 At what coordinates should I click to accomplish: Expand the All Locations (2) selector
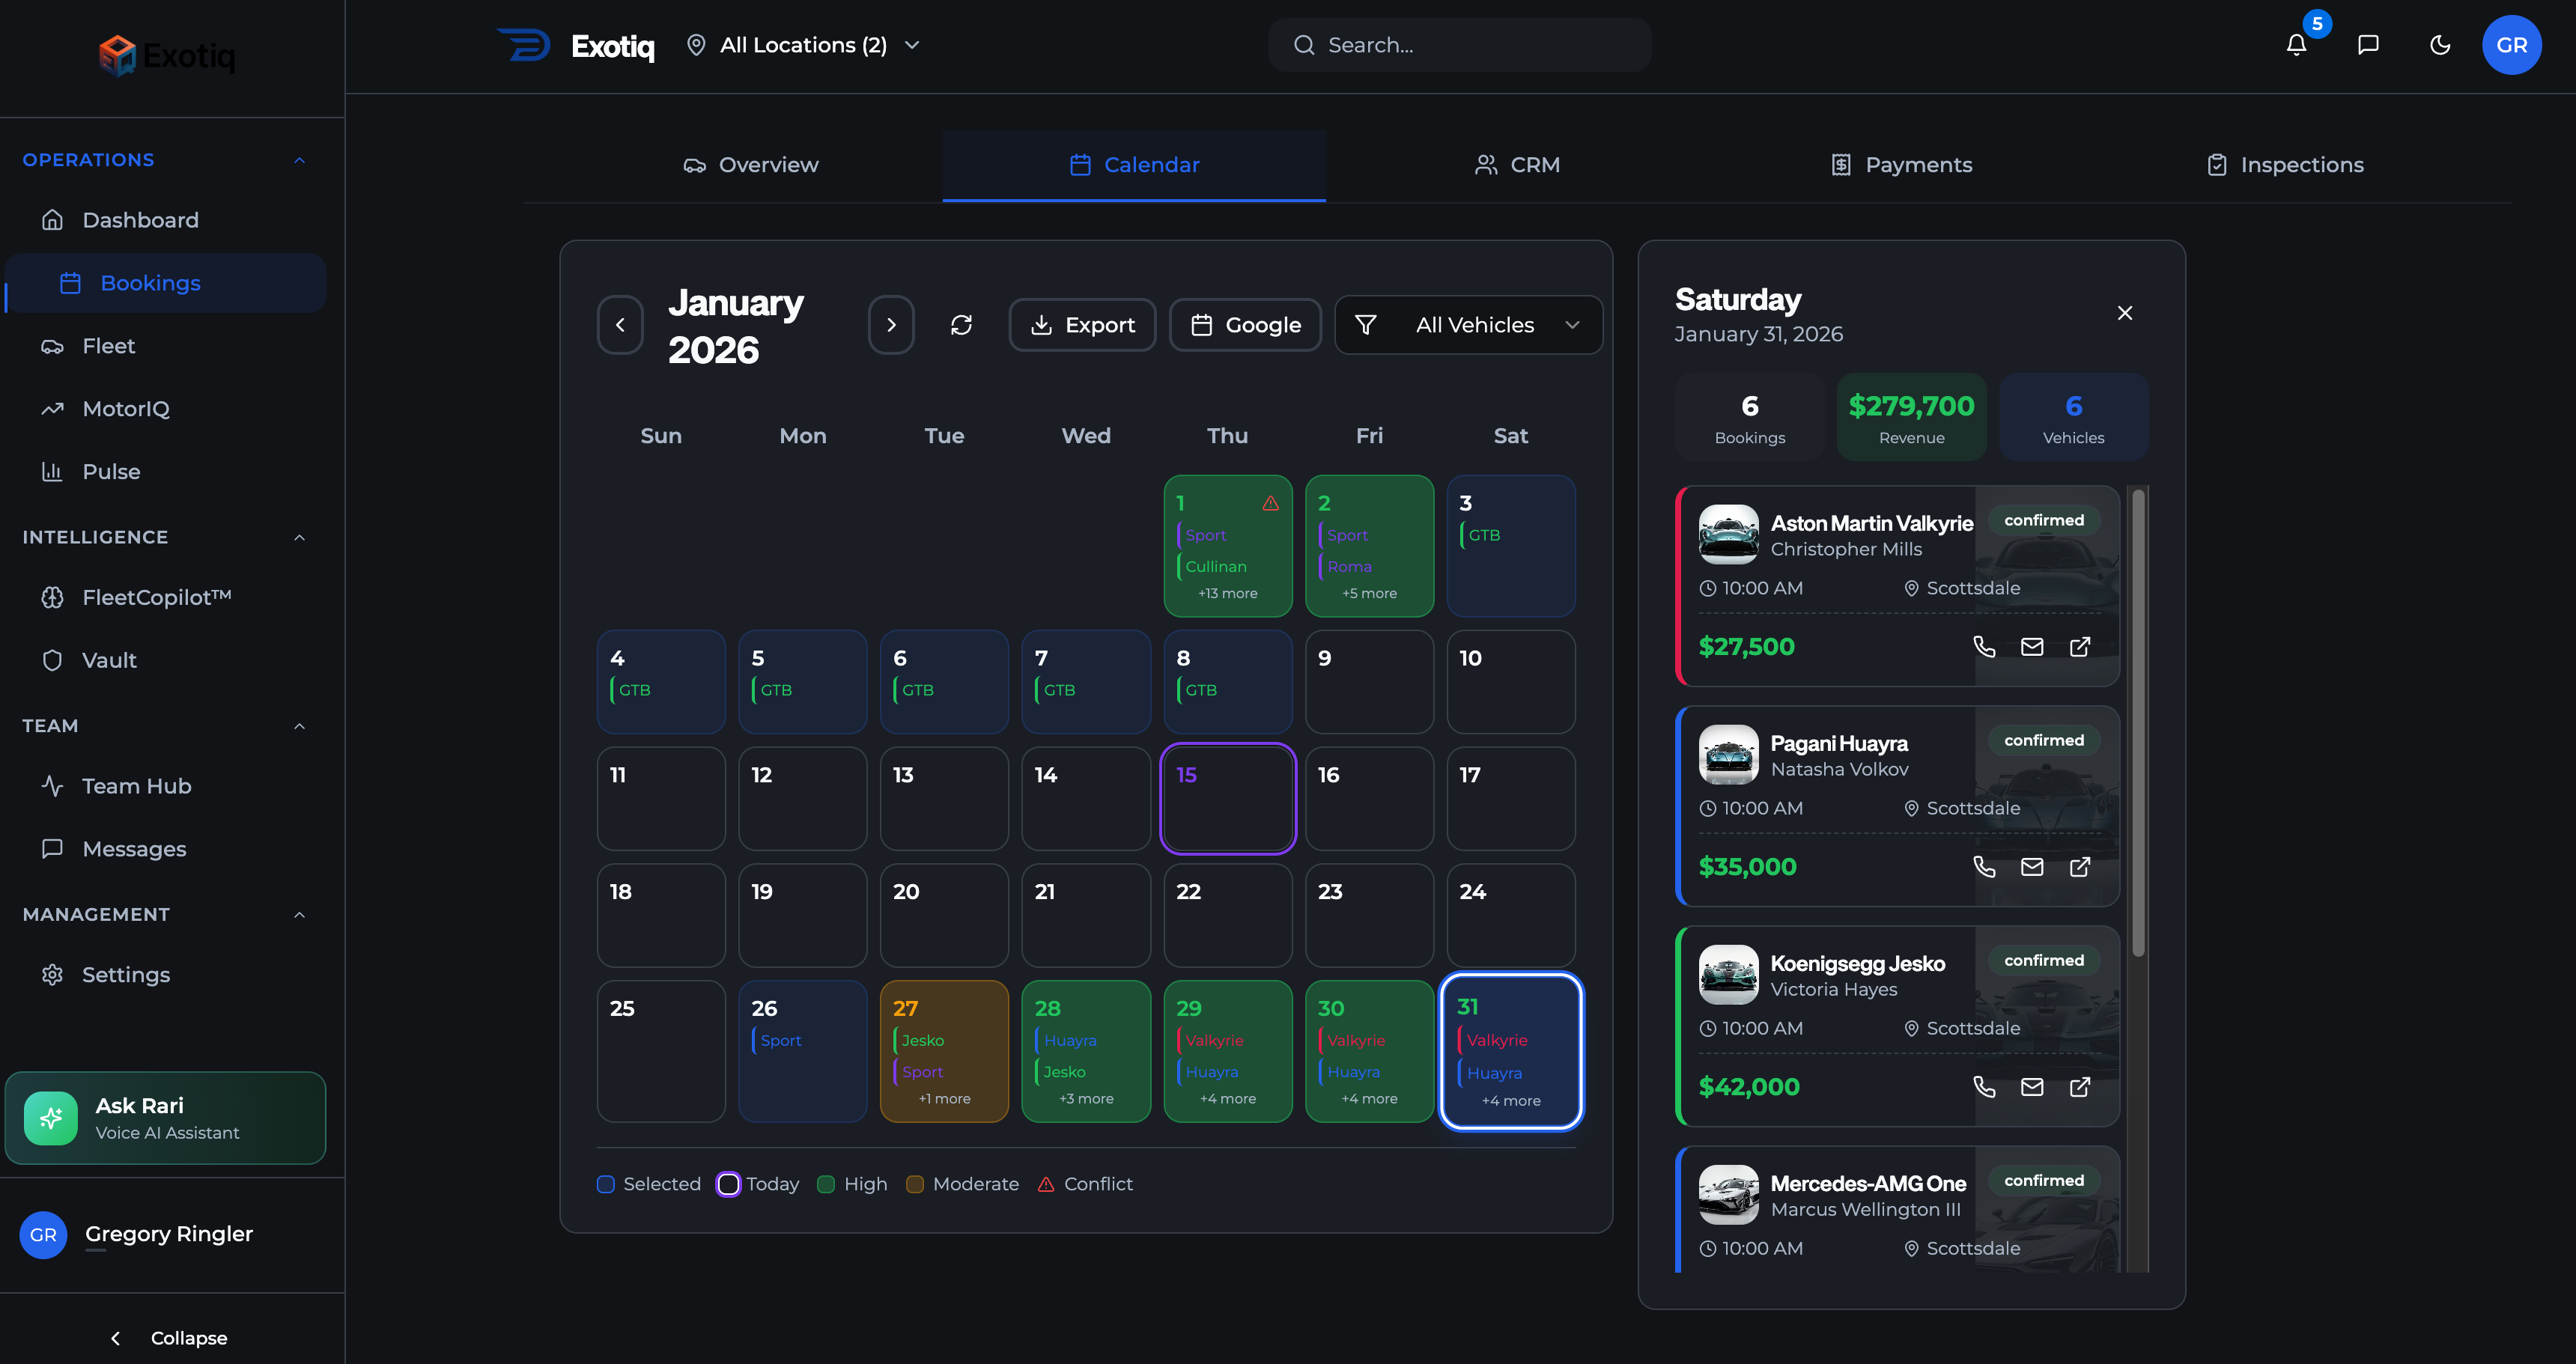pyautogui.click(x=803, y=45)
